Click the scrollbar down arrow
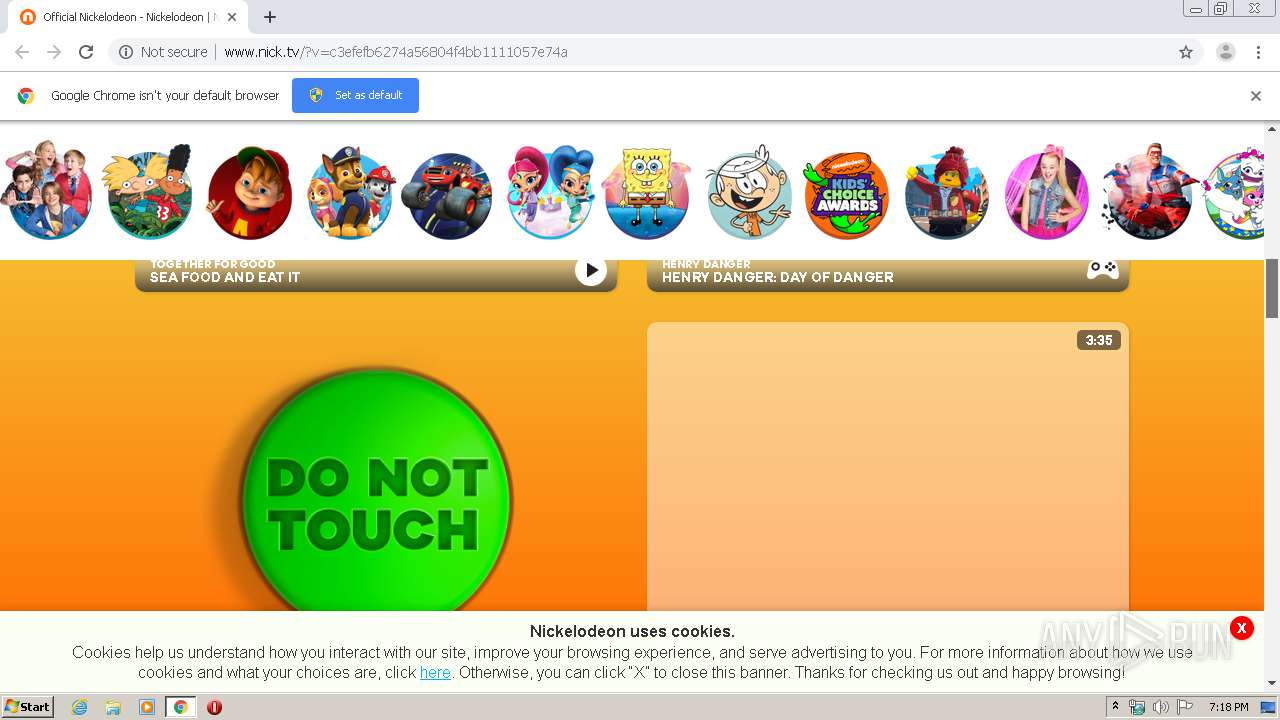This screenshot has width=1280, height=720. pos(1272,684)
